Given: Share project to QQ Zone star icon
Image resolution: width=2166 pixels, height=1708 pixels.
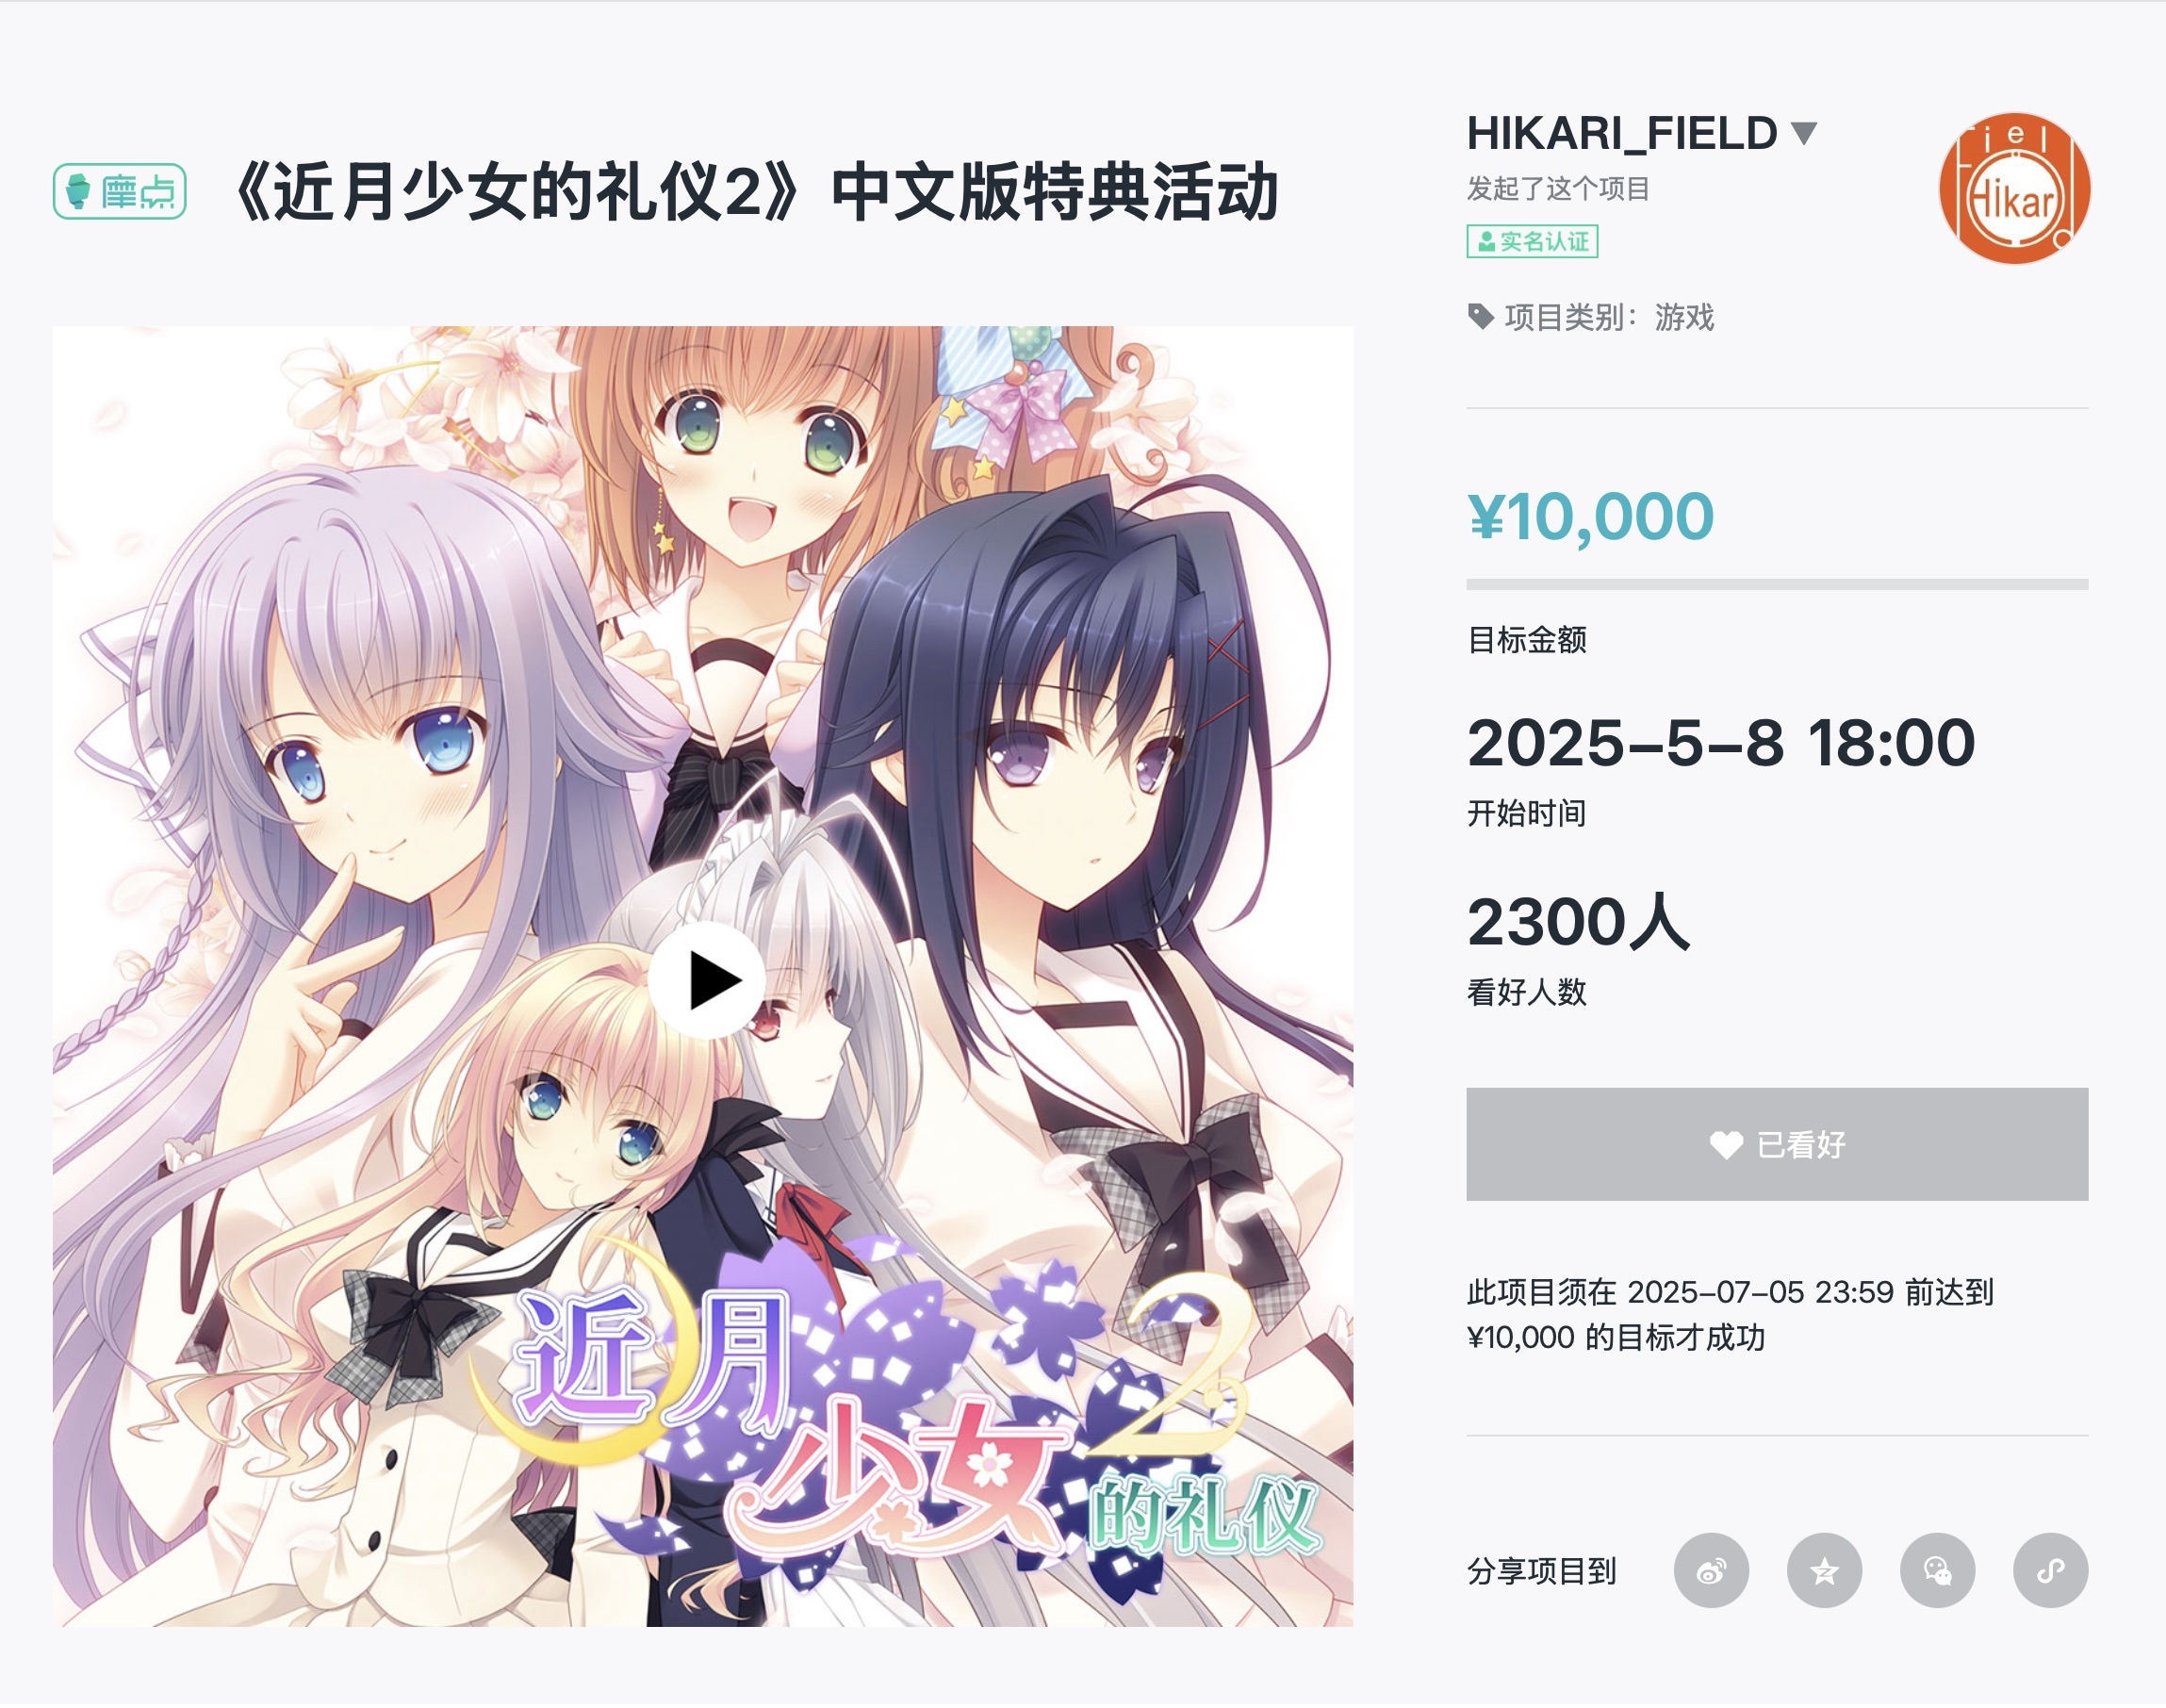Looking at the screenshot, I should pyautogui.click(x=1824, y=1571).
